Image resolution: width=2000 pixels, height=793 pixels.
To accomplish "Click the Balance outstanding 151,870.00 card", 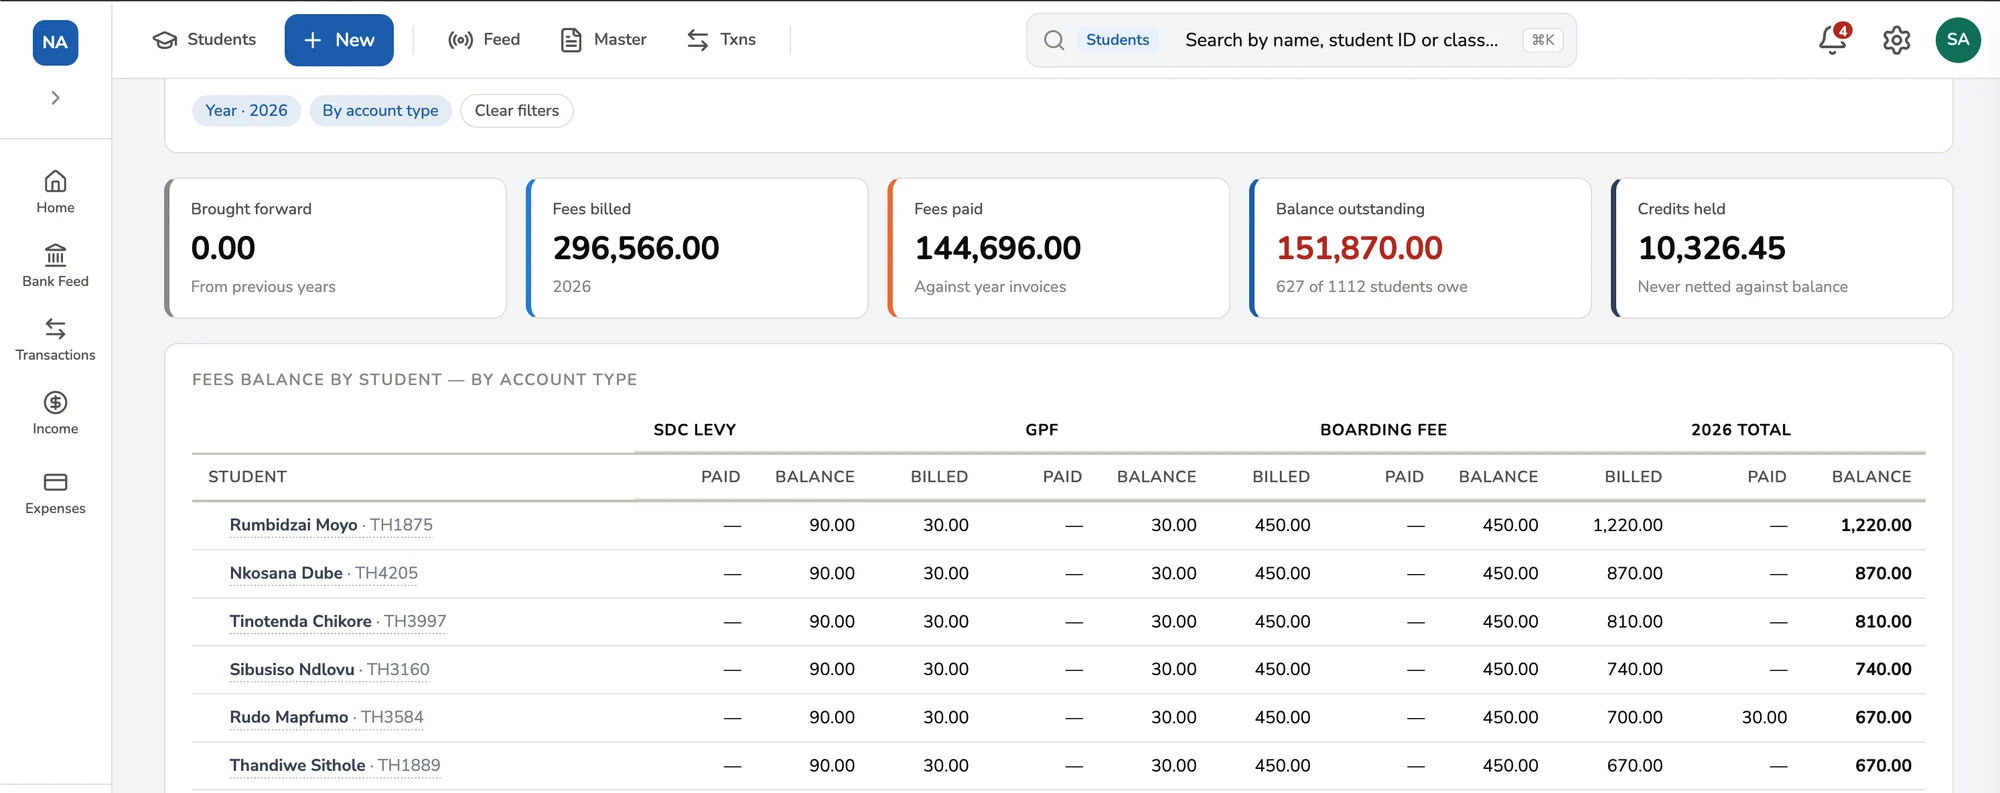I will (x=1420, y=248).
